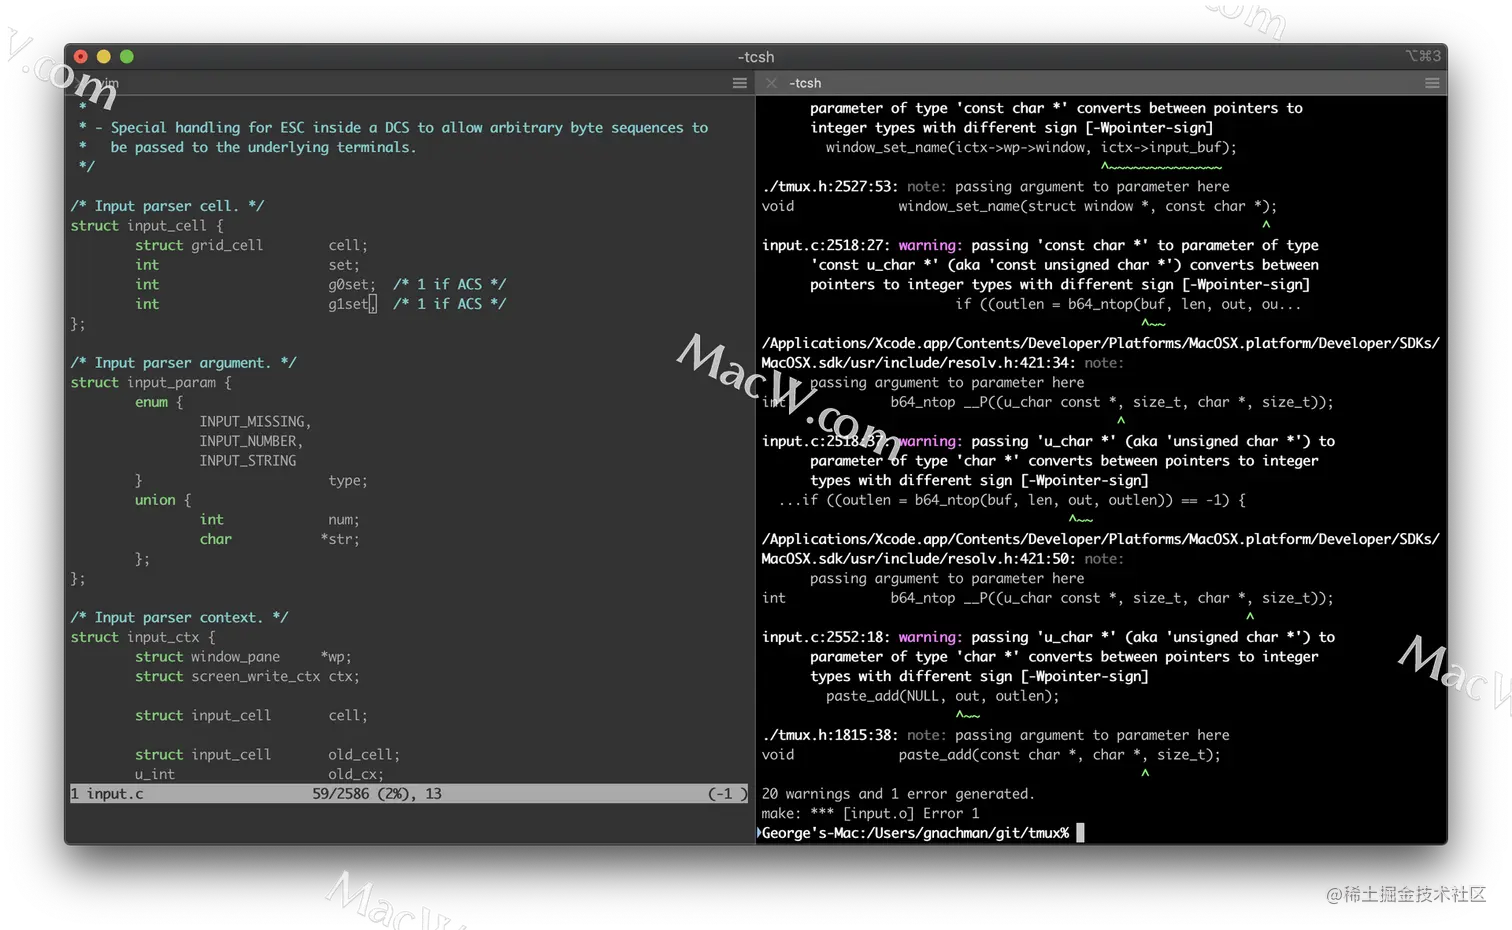Click the make Error 1 output line
The width and height of the screenshot is (1512, 930).
869,813
